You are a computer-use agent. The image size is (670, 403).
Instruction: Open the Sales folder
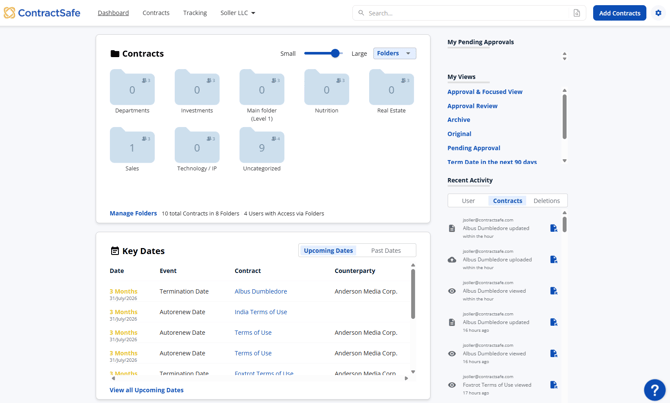tap(132, 146)
